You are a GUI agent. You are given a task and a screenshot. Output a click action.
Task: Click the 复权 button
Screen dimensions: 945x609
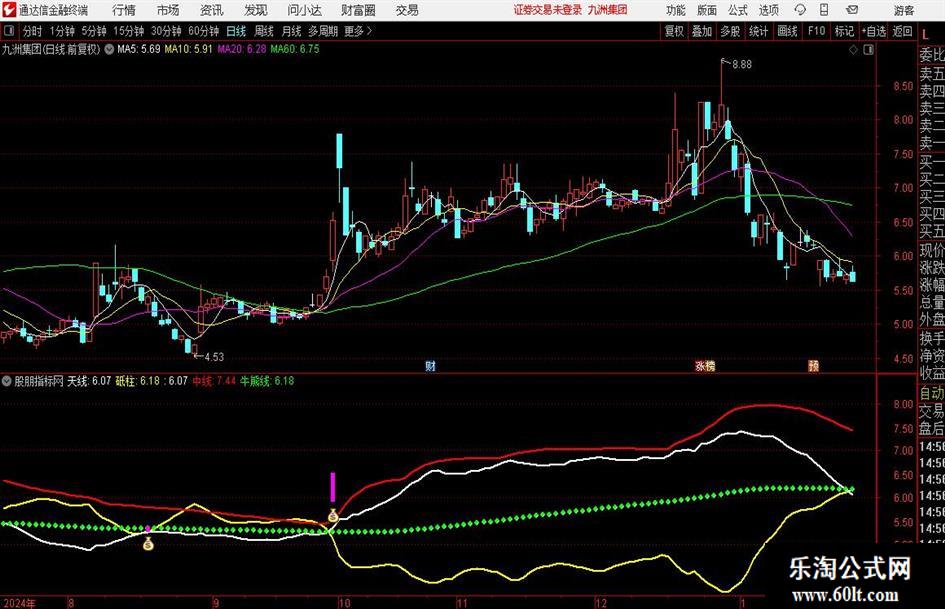tap(674, 31)
